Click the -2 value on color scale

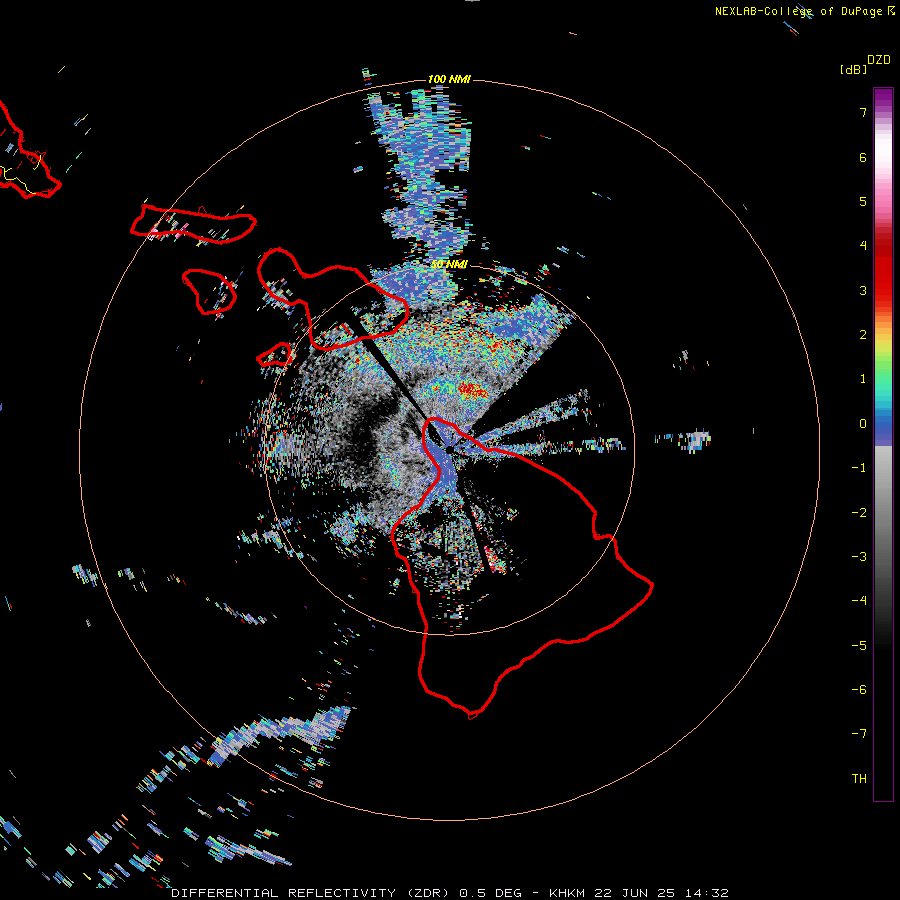coord(859,513)
